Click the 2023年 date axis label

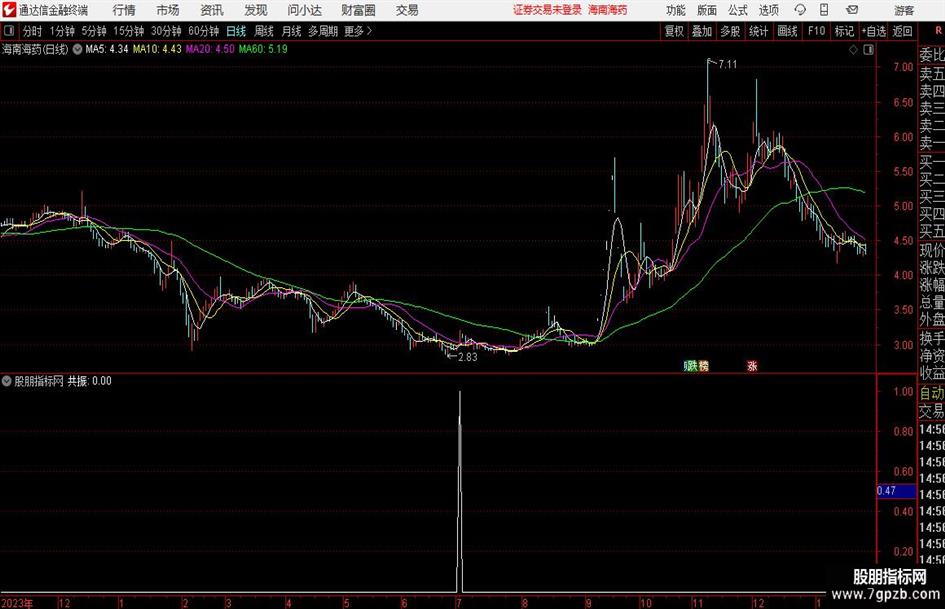point(17,603)
